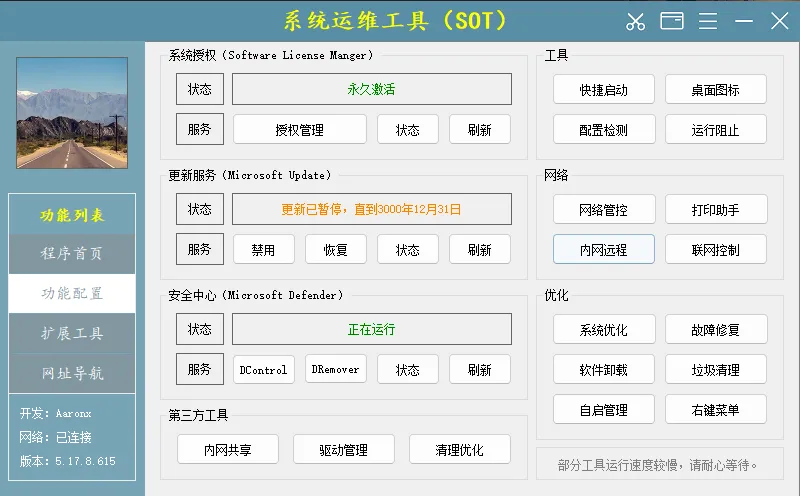Click 禁用 in Microsoft Update section
Image resolution: width=800 pixels, height=496 pixels.
[264, 250]
